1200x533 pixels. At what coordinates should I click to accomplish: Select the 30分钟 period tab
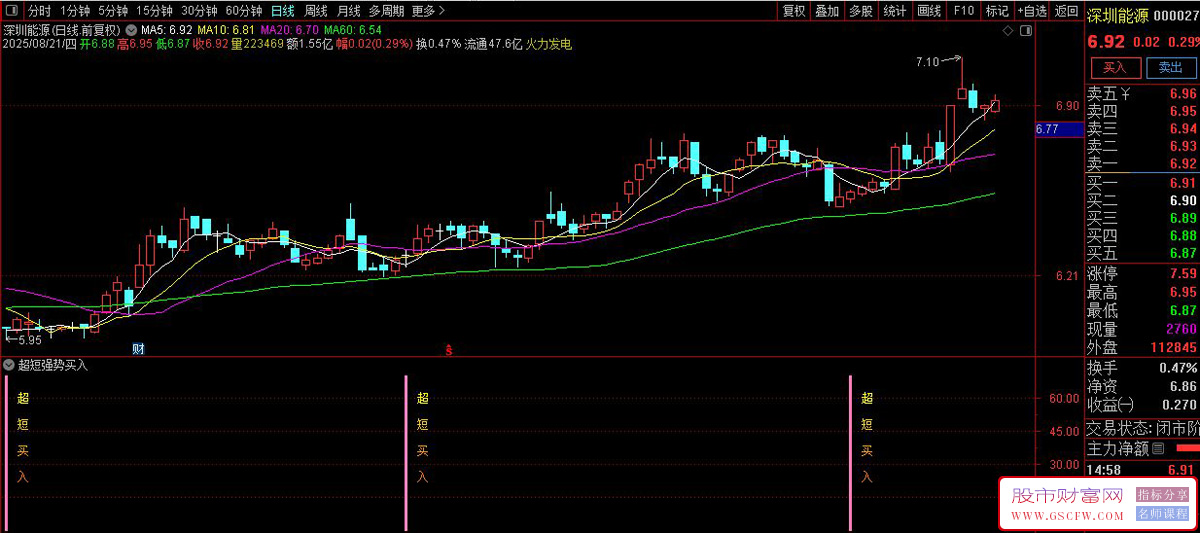click(x=199, y=11)
